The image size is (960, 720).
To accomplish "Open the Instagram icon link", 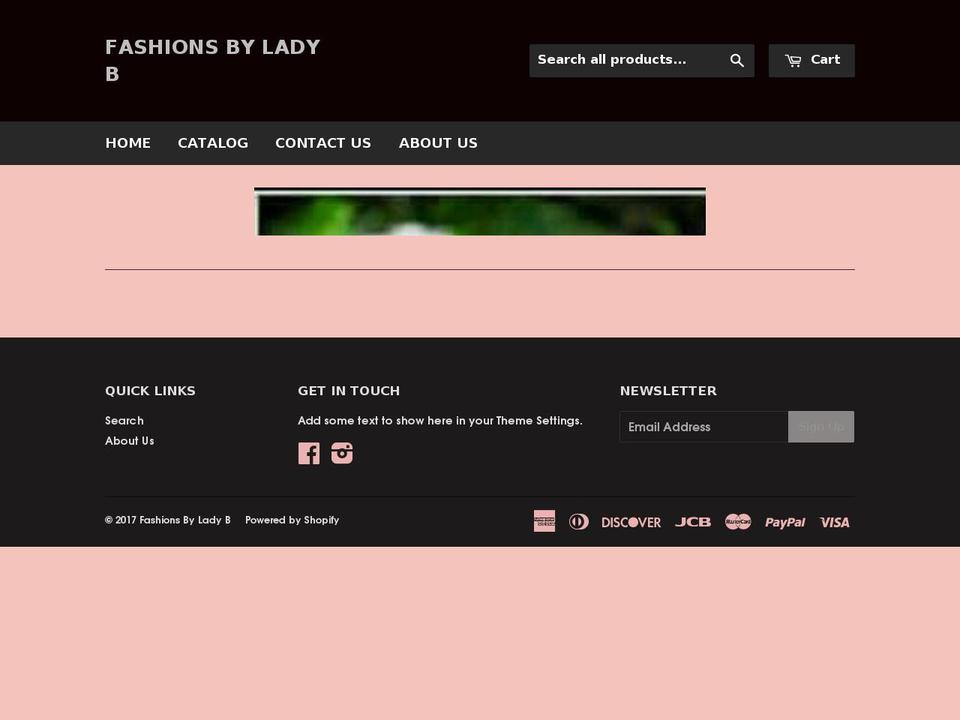I will (342, 454).
